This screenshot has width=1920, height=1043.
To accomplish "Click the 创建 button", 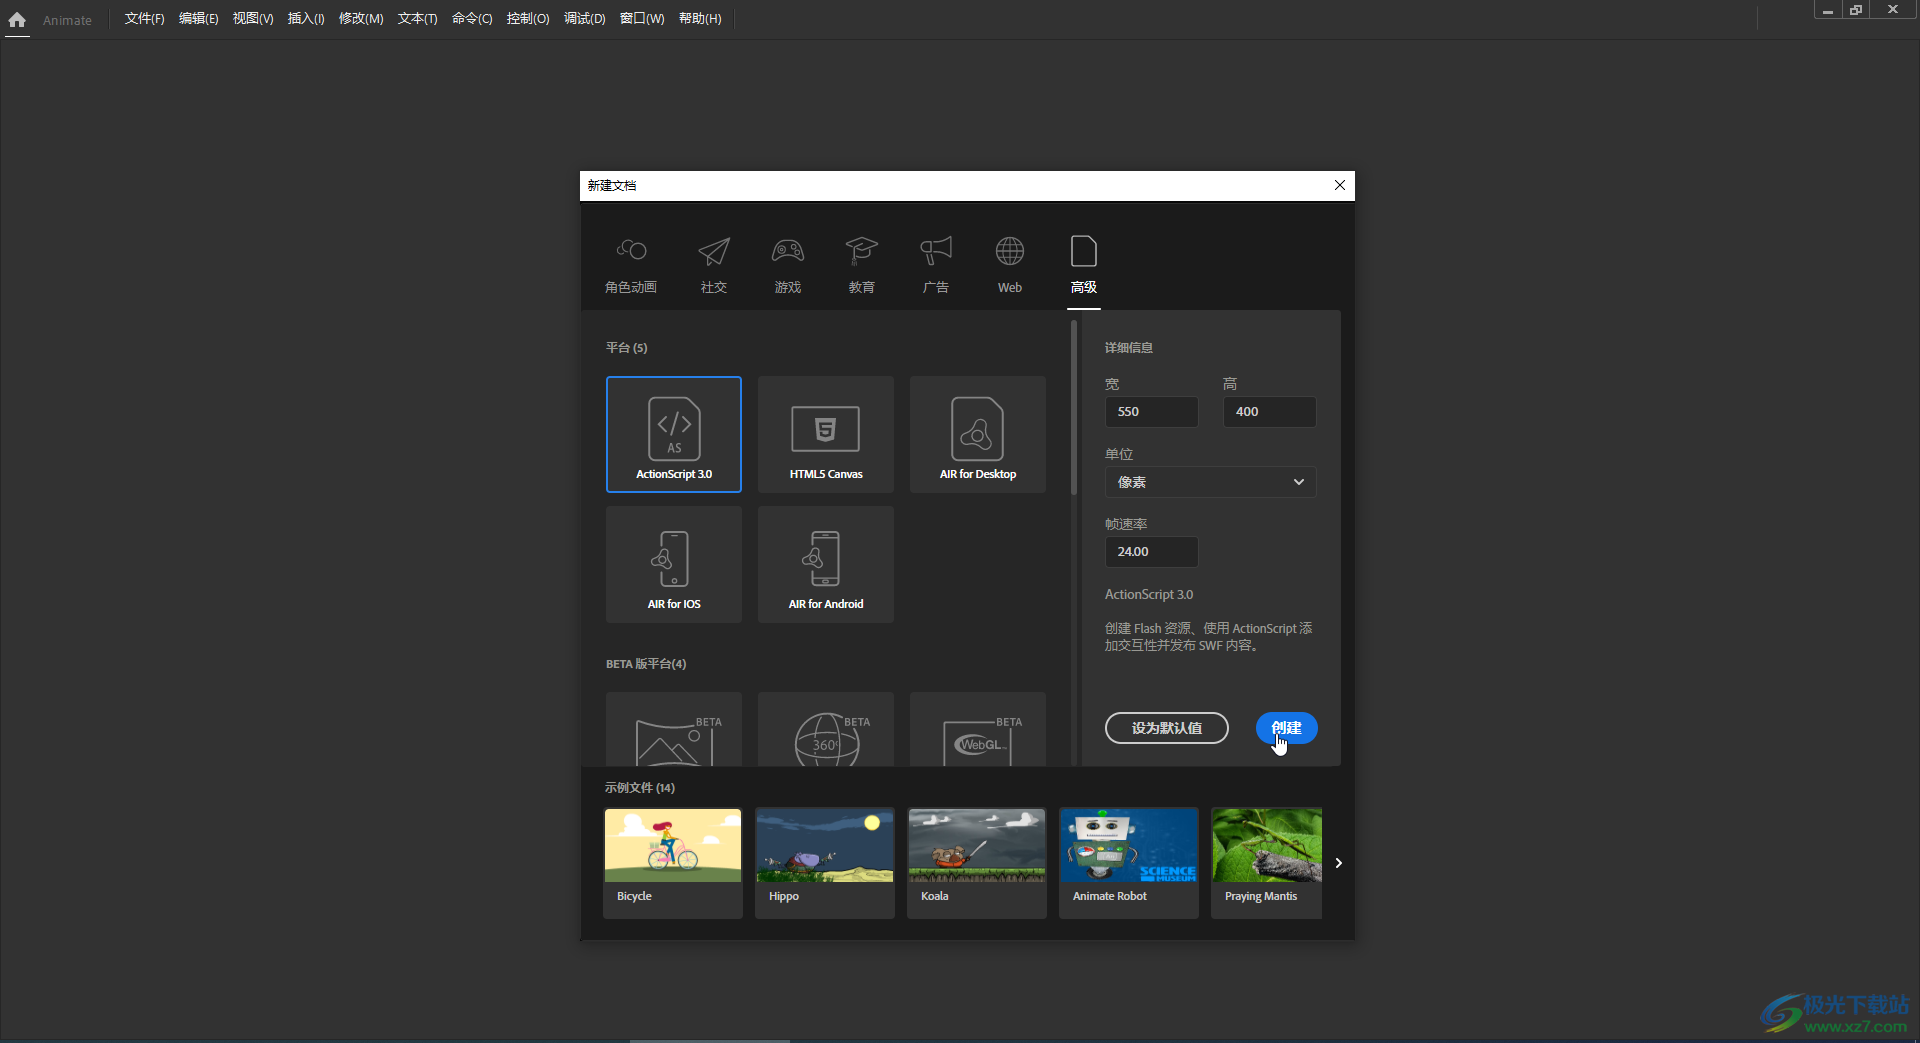I will click(x=1287, y=728).
